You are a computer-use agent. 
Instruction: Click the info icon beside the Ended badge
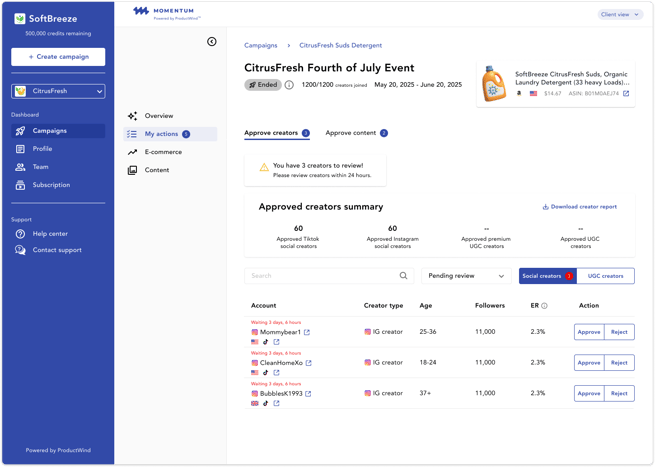click(x=289, y=85)
